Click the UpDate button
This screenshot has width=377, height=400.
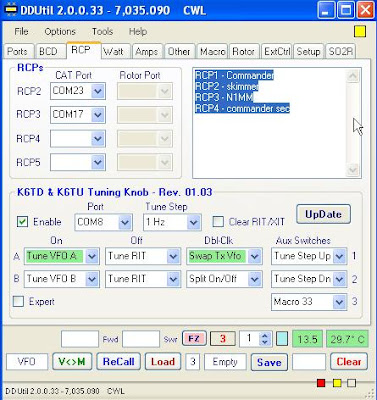[x=323, y=214]
